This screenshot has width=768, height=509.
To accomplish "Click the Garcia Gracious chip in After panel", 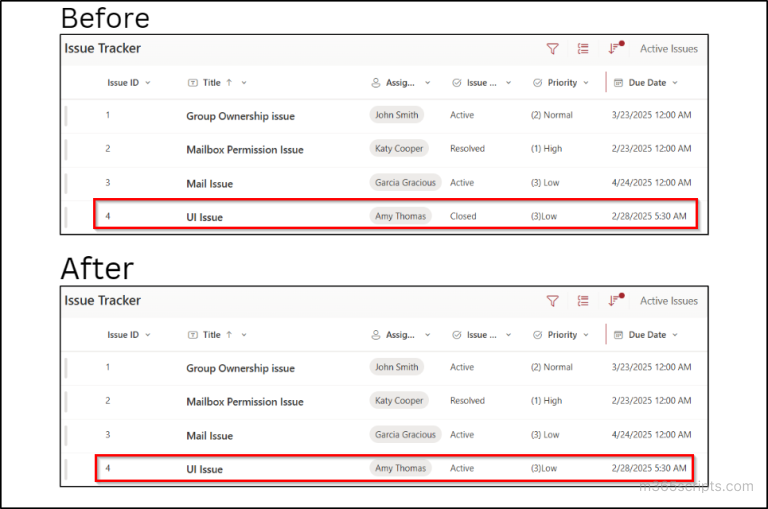I will 405,434.
